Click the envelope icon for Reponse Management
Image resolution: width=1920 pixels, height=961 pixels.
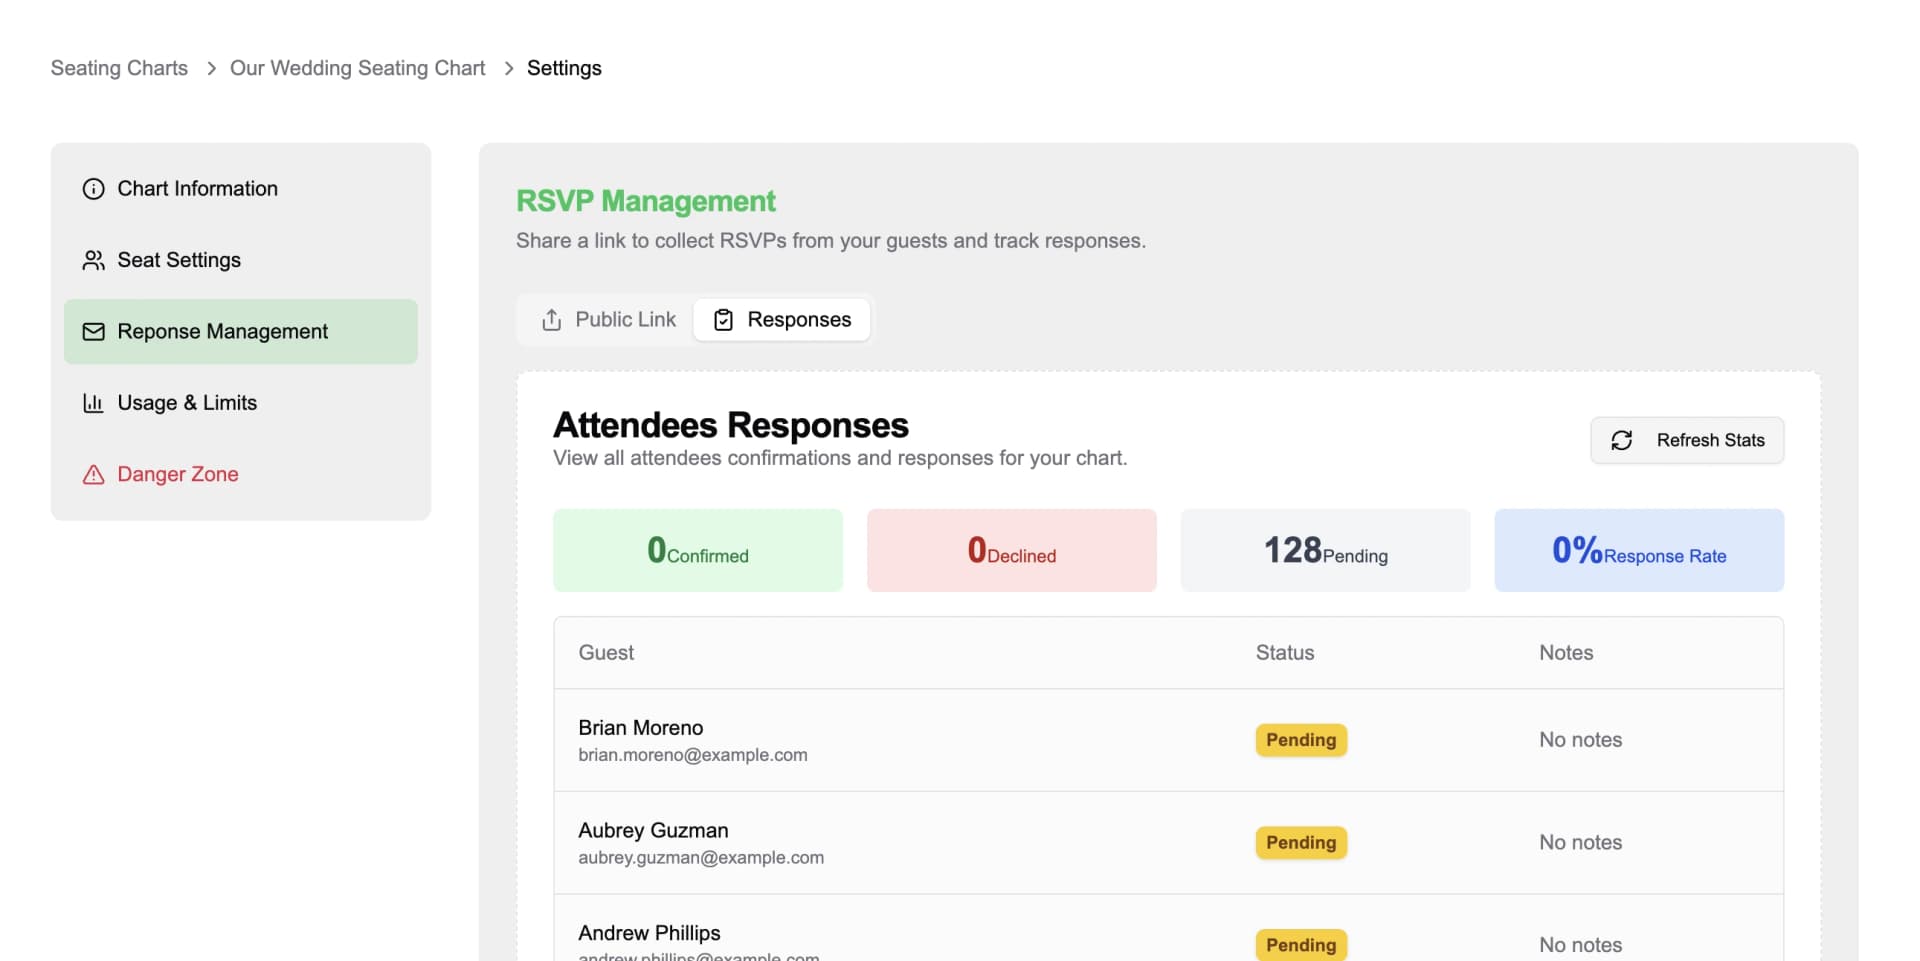[93, 332]
